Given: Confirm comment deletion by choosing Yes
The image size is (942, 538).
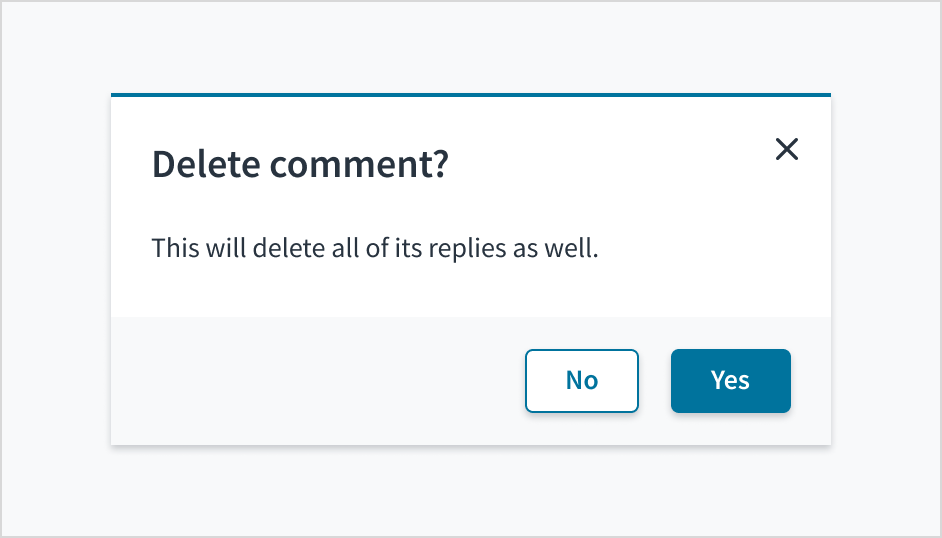Looking at the screenshot, I should (730, 381).
